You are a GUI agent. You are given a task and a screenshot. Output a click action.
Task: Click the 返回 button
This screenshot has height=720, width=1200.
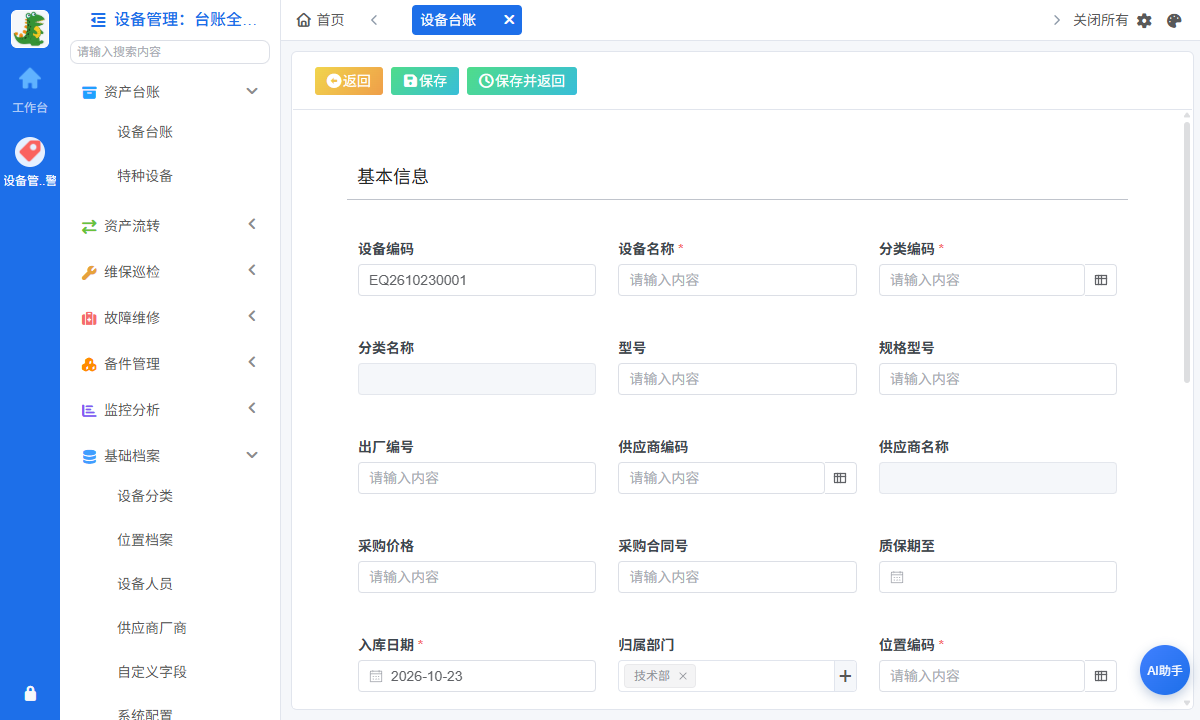click(x=349, y=81)
